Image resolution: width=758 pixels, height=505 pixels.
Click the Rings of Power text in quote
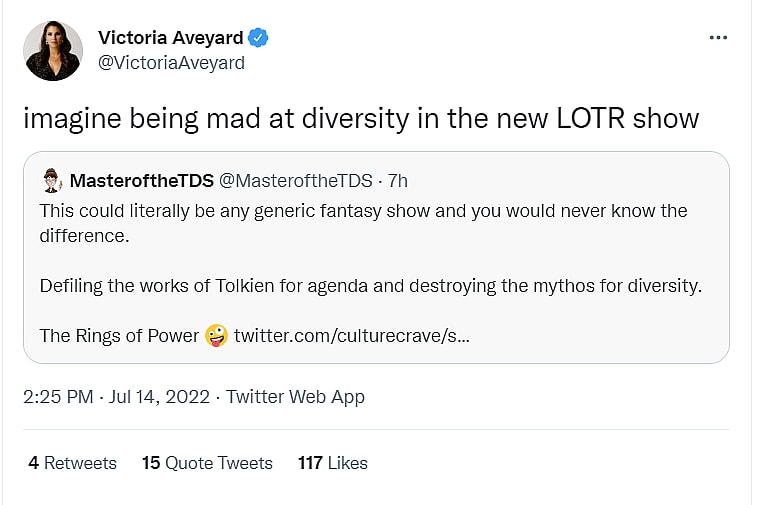point(119,336)
